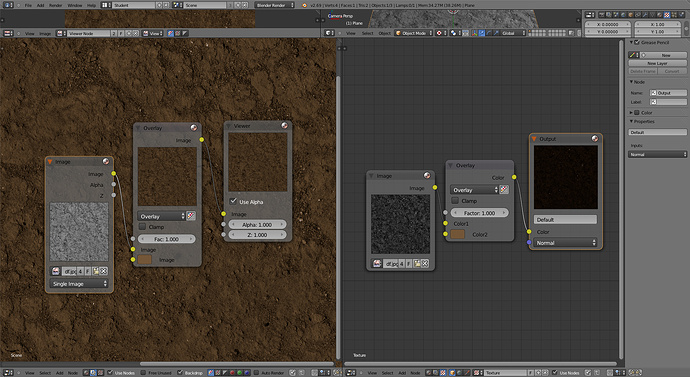Viewport: 690px width, 377px height.
Task: Enable Free Unused checkbox
Action: [143, 373]
